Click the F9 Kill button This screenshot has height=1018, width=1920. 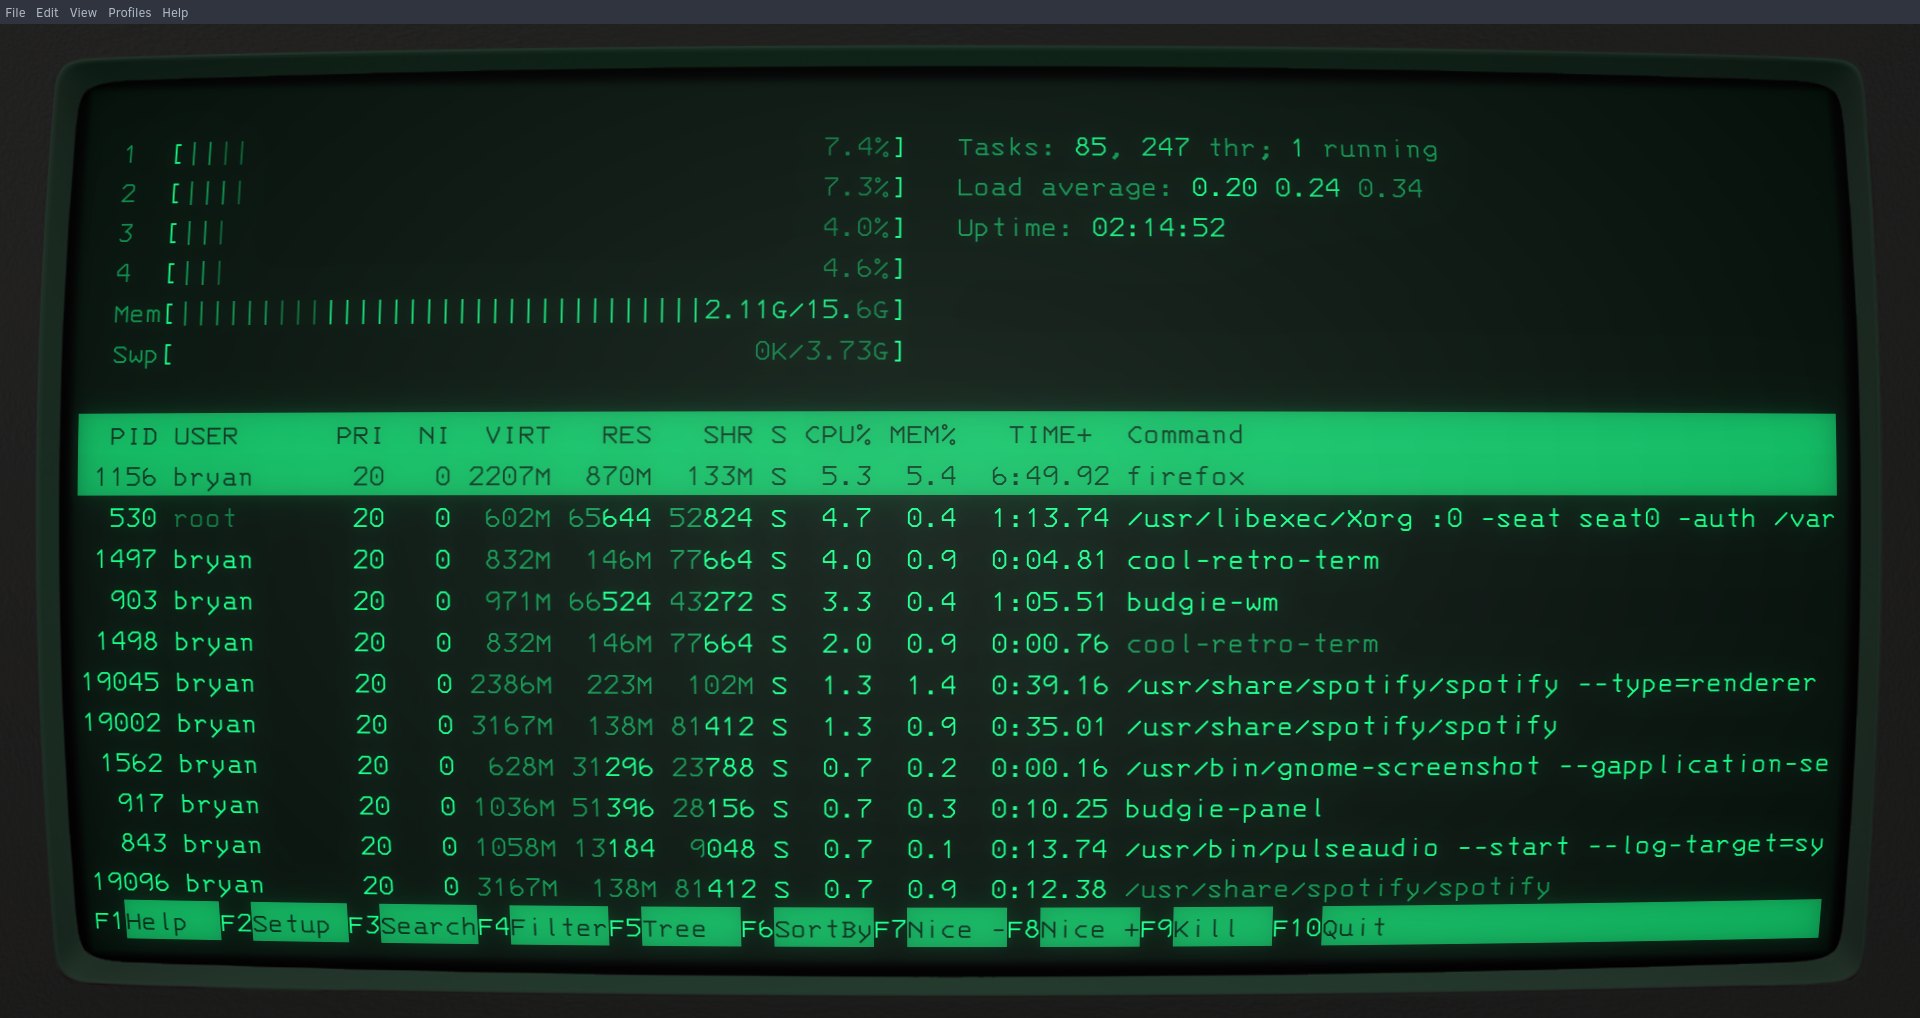[1206, 928]
